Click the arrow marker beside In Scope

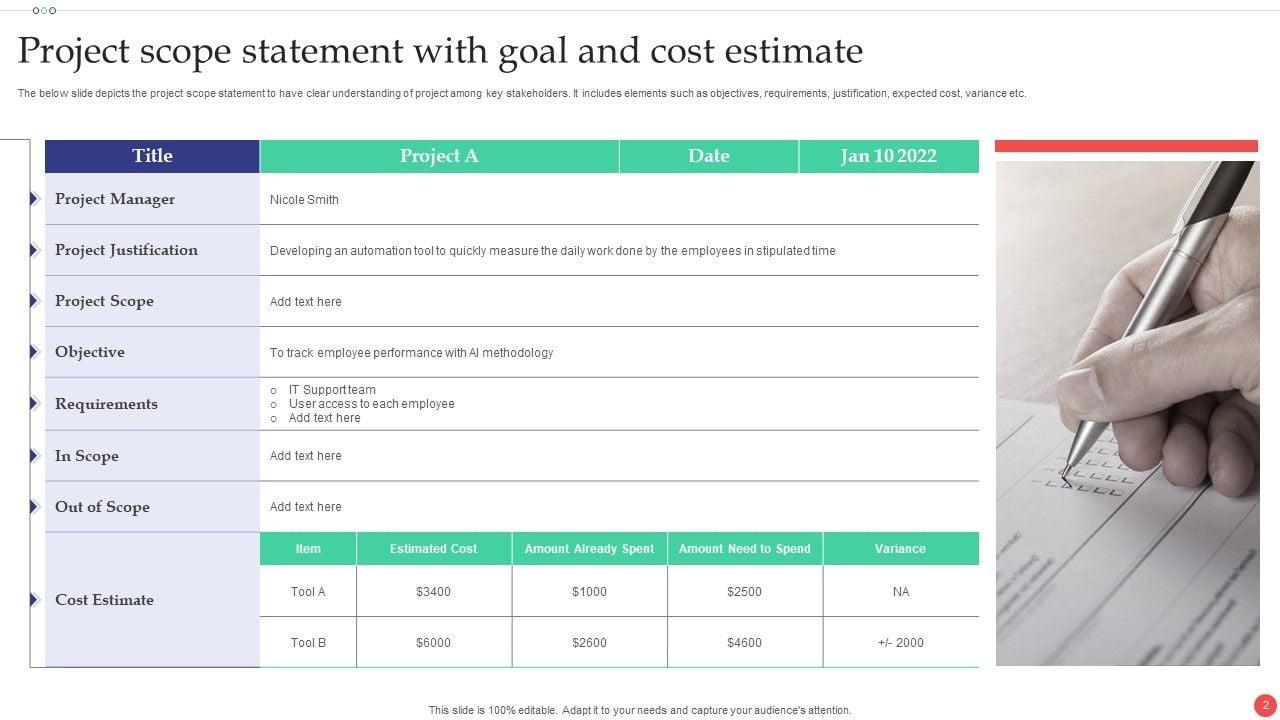[34, 456]
